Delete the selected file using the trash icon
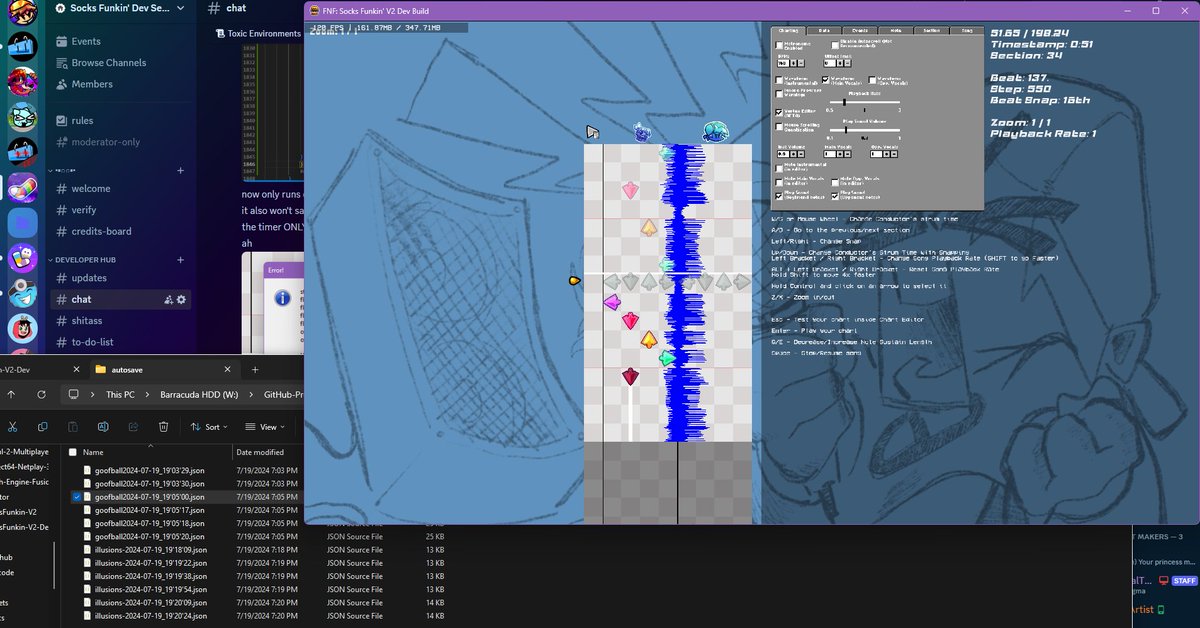Screen dimensions: 1200x628 click(163, 427)
